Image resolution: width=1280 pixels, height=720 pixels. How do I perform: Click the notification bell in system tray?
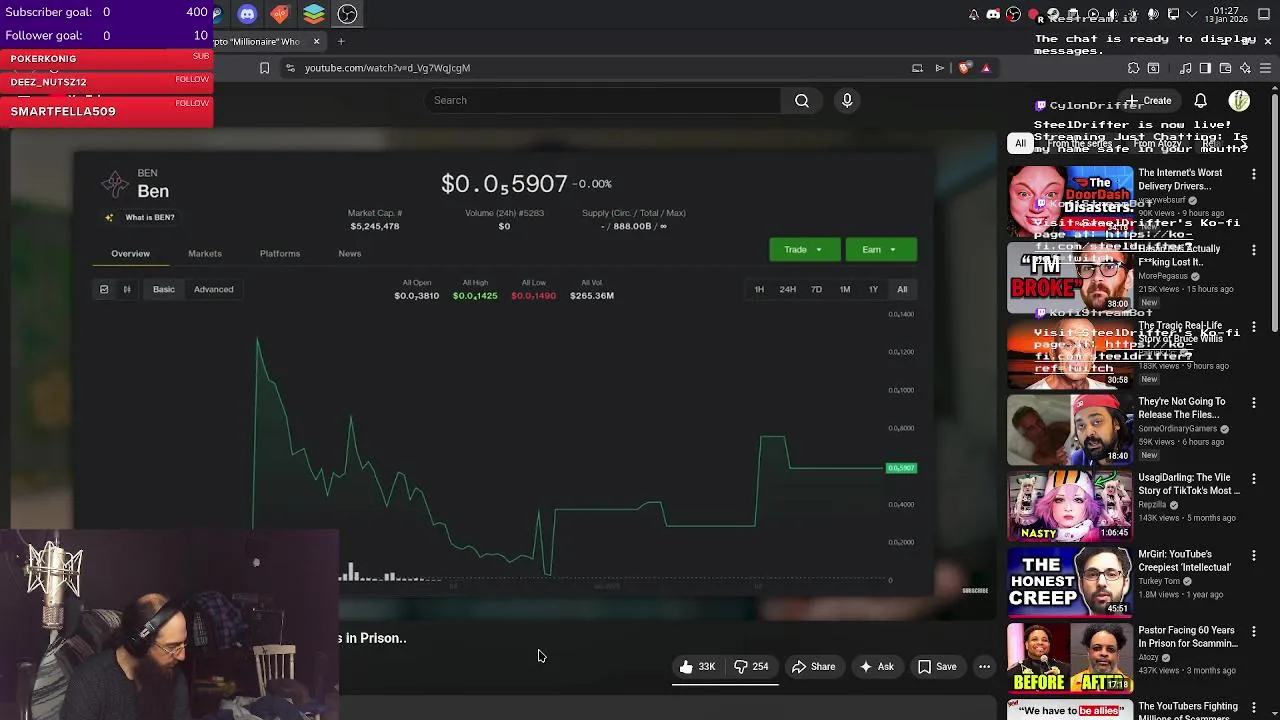[x=974, y=14]
